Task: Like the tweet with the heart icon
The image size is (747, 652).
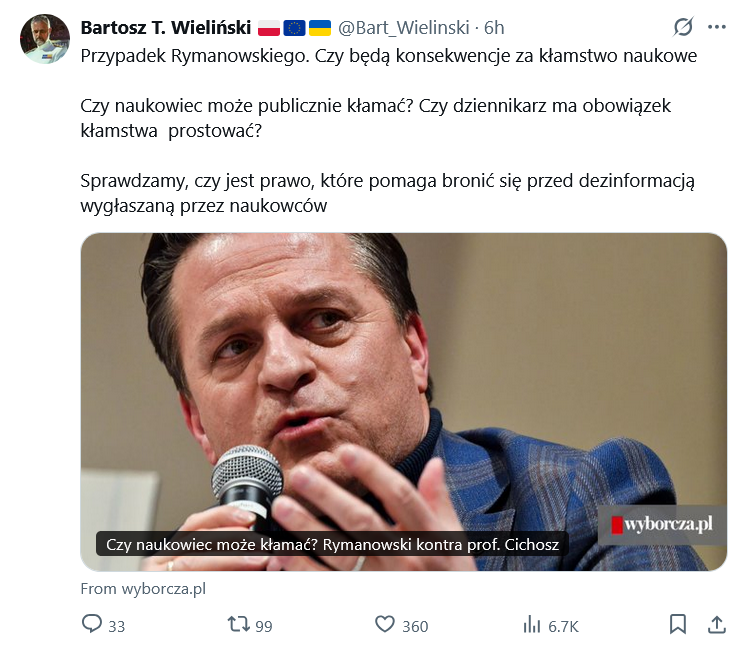Action: [385, 625]
